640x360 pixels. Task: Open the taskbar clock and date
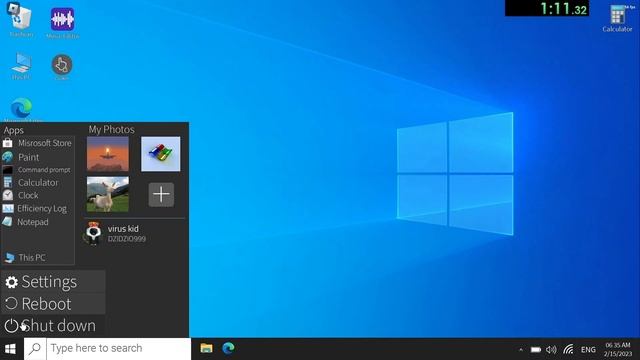tap(617, 350)
